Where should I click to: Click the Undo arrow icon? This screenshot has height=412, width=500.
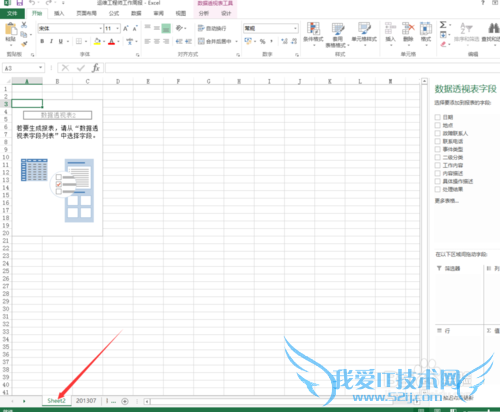pos(32,3)
